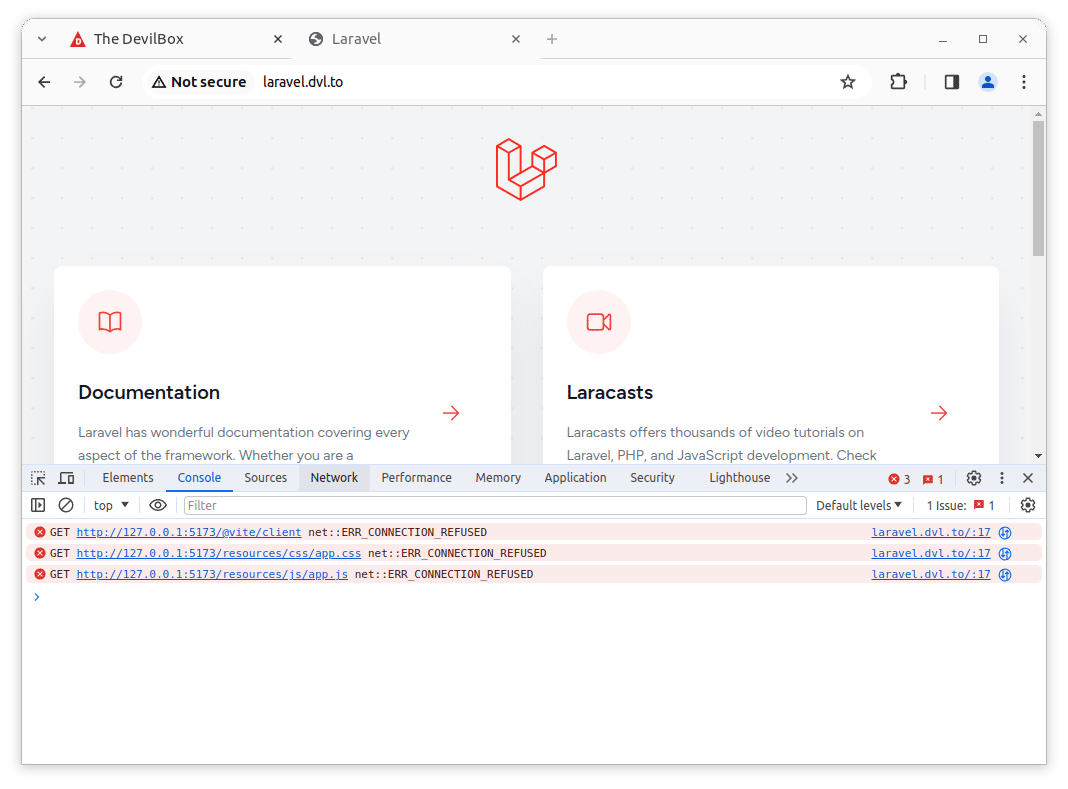Open console settings gear icon
The image size is (1068, 789).
(1027, 505)
